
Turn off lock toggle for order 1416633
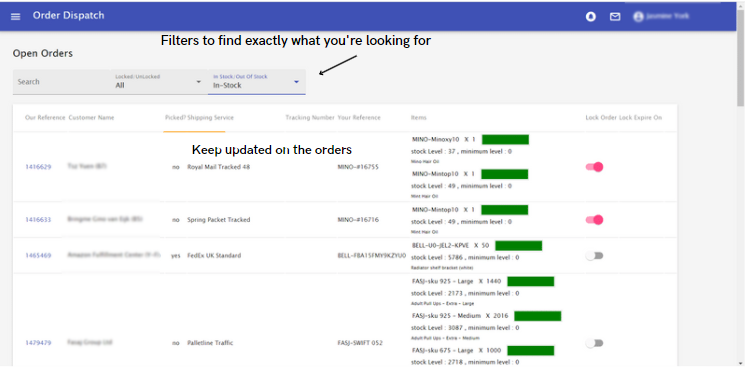(x=595, y=220)
